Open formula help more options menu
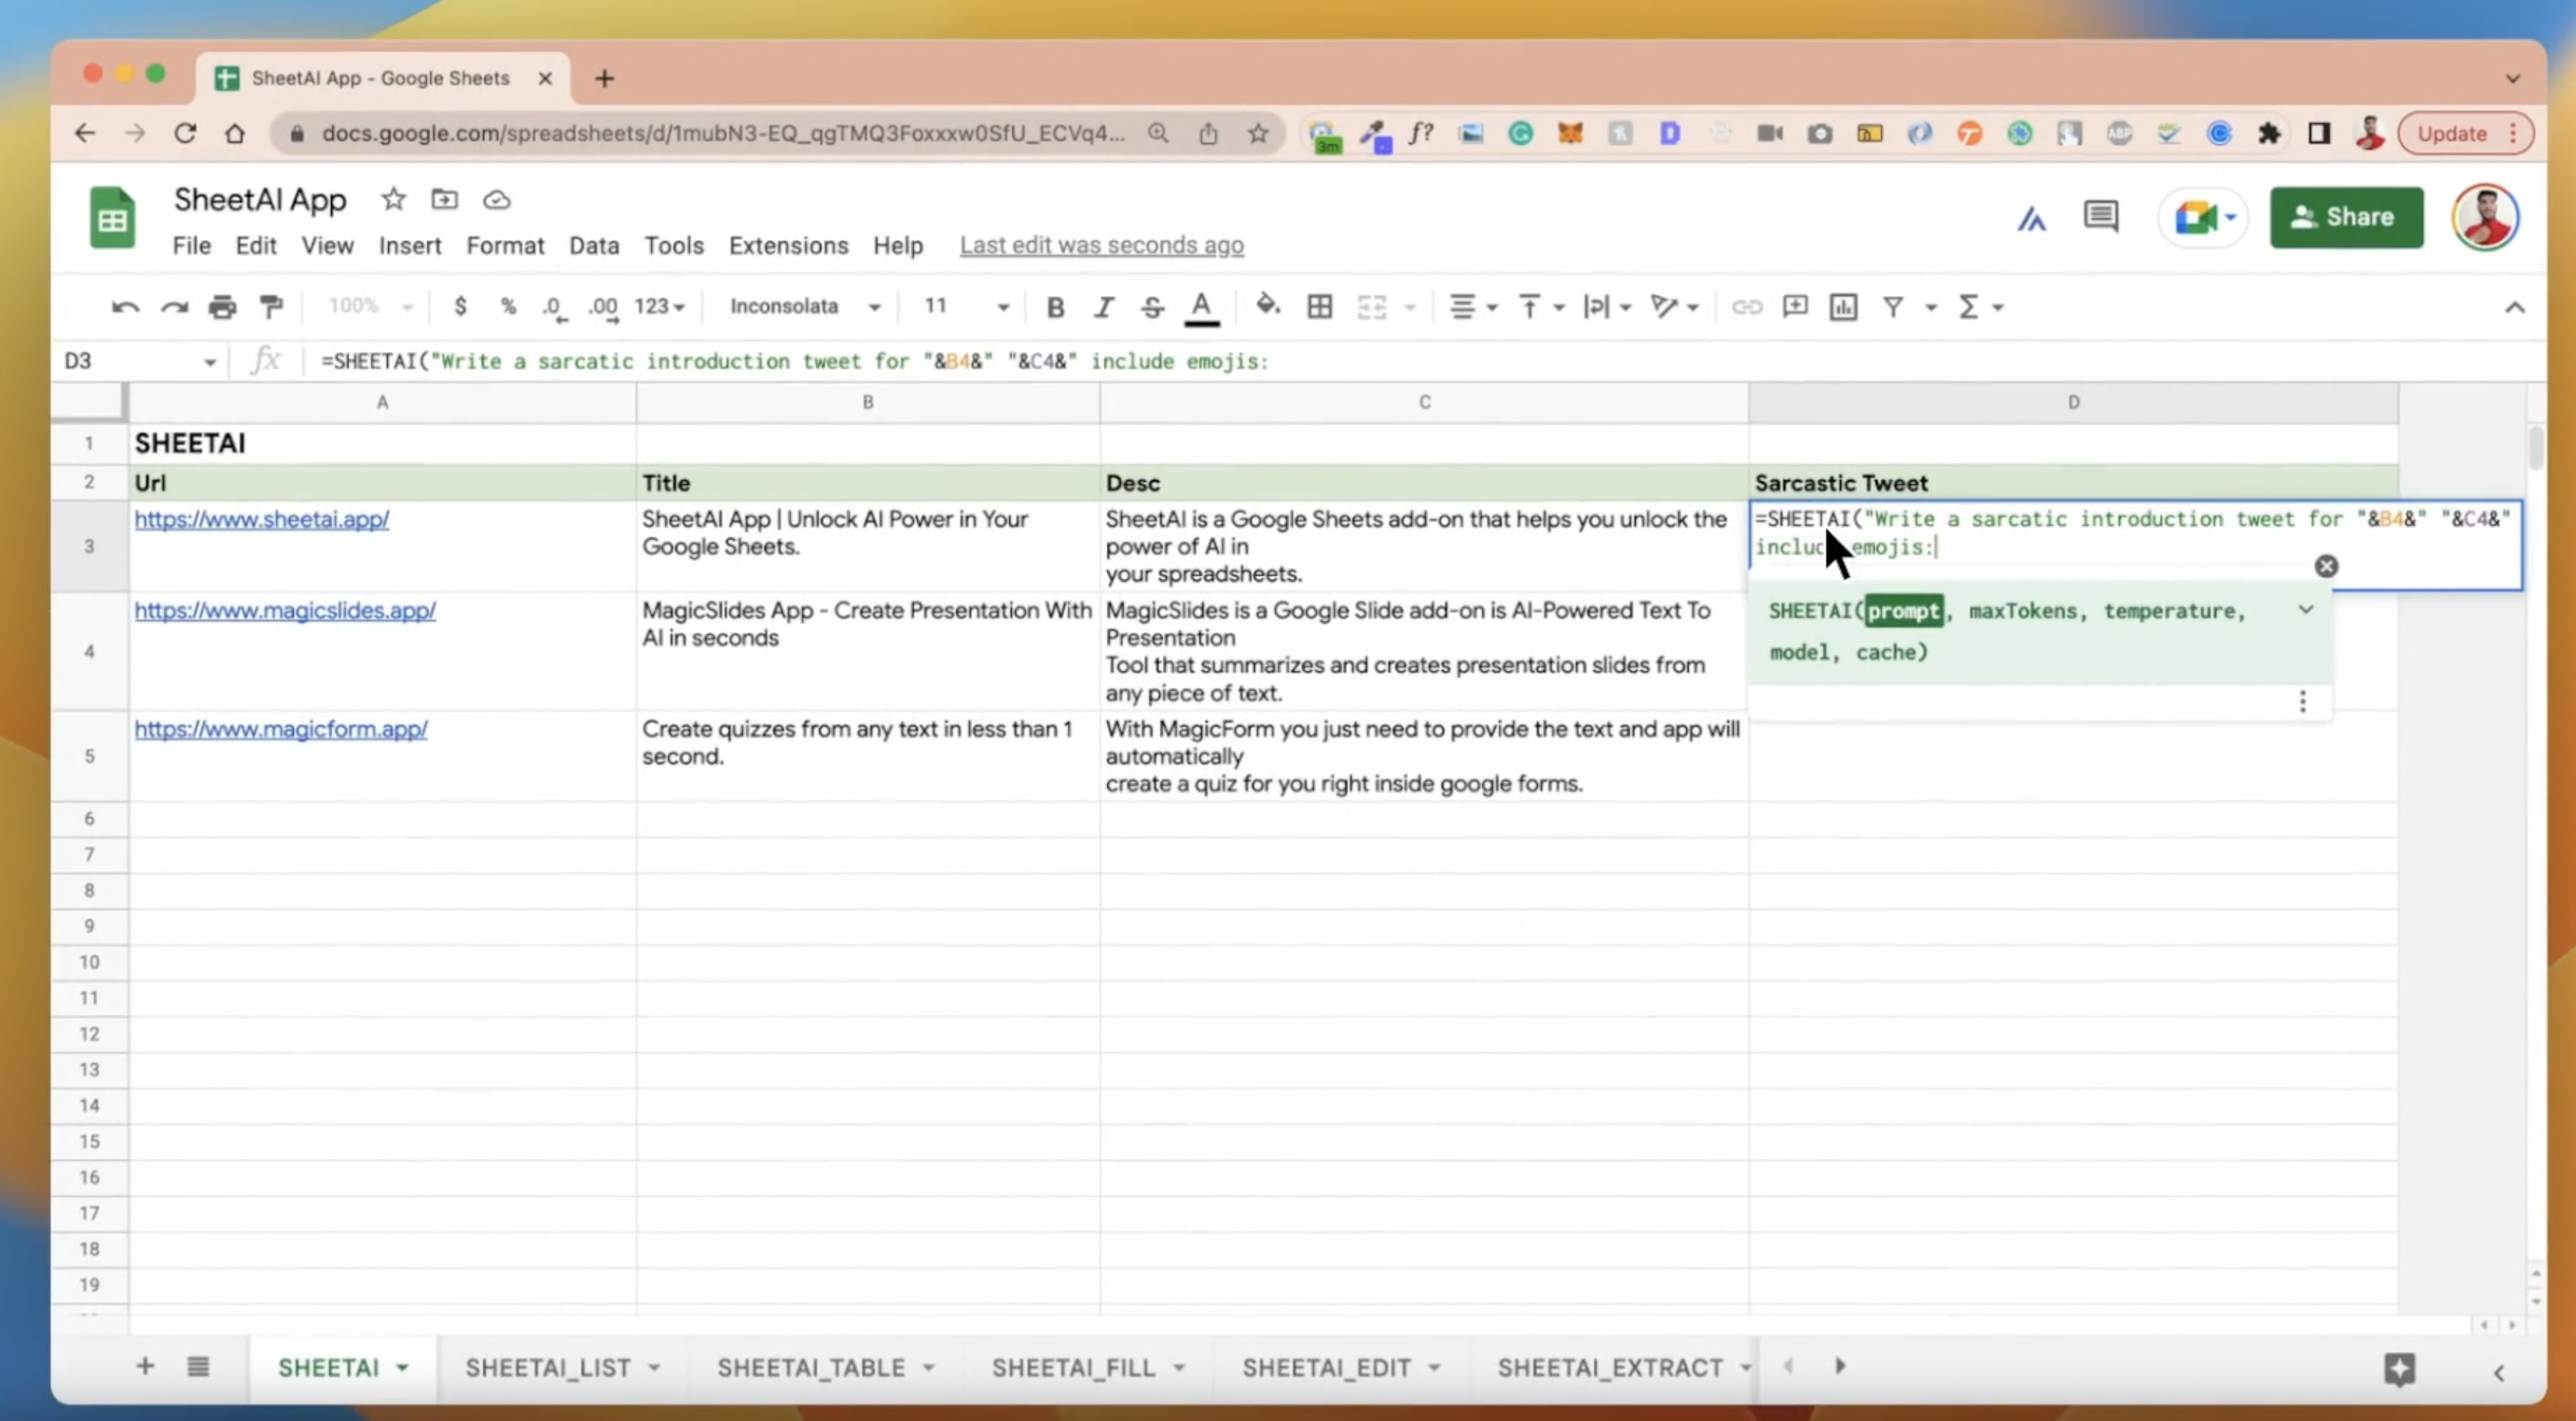This screenshot has width=2576, height=1421. click(2302, 701)
